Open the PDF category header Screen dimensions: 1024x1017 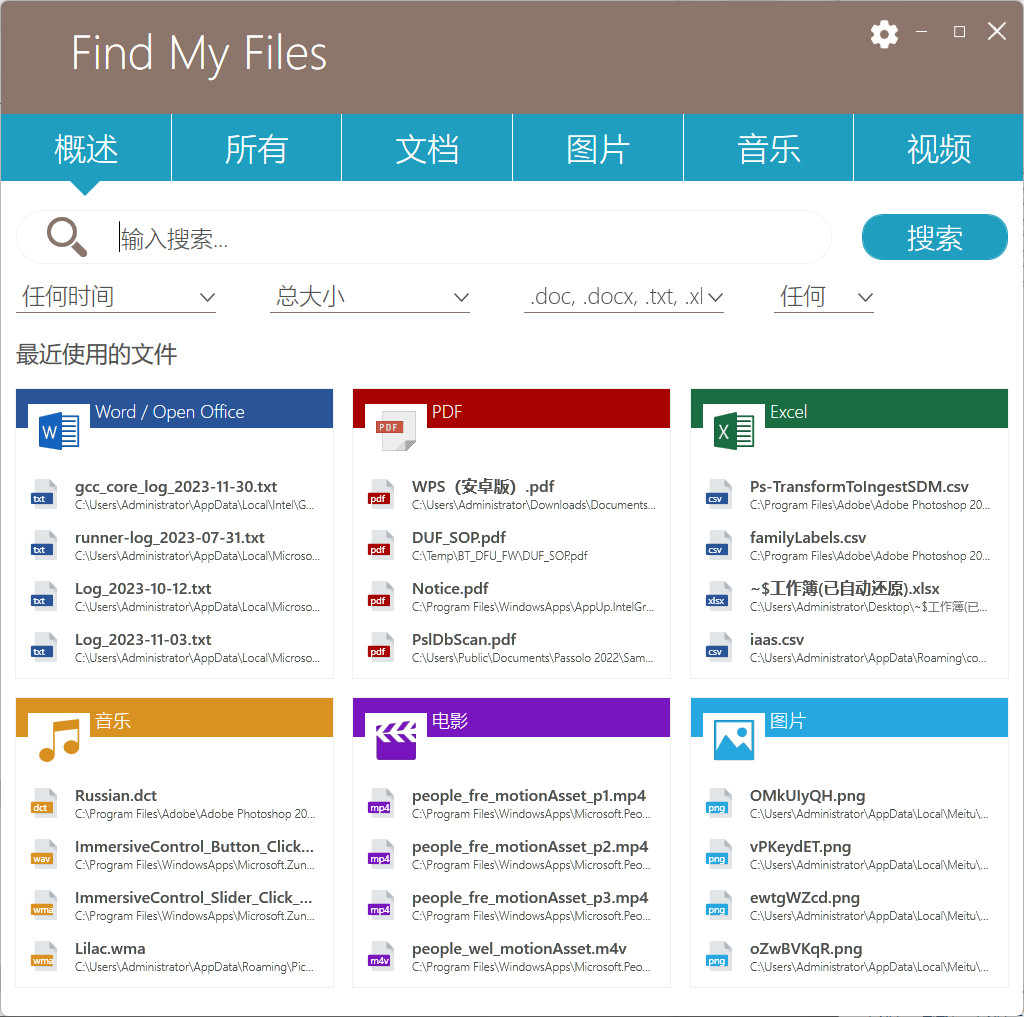point(511,409)
